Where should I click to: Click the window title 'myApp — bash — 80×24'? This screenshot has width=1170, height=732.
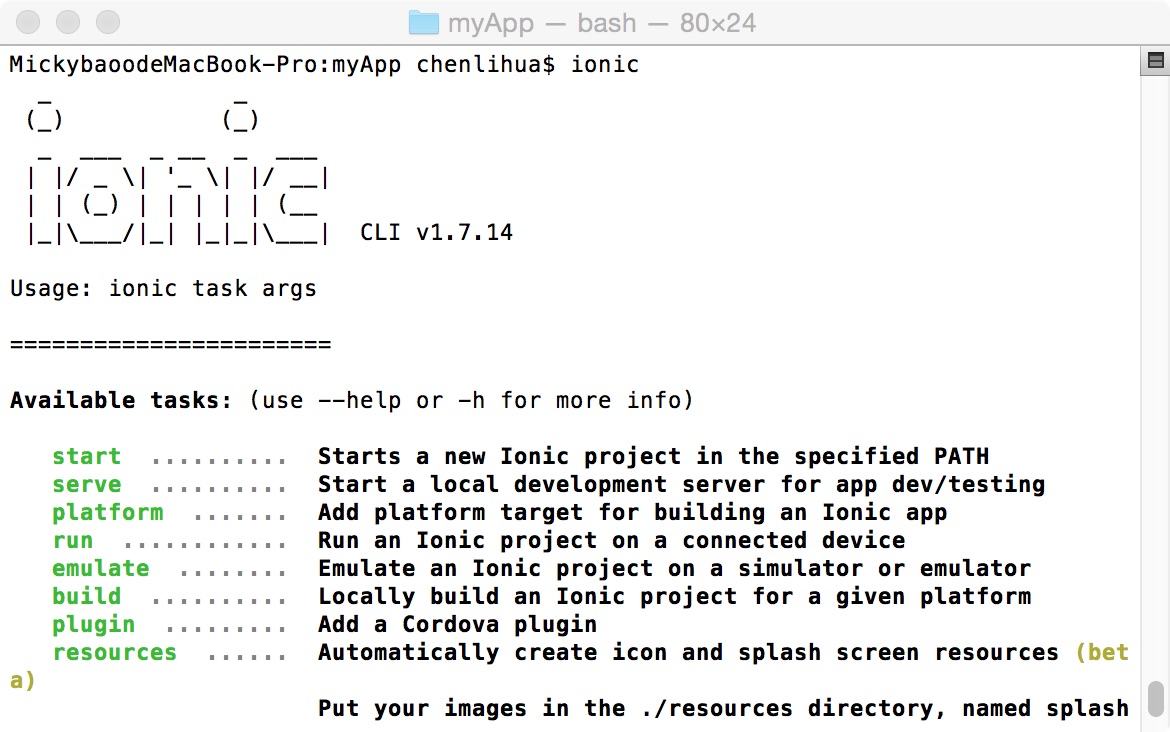tap(601, 23)
